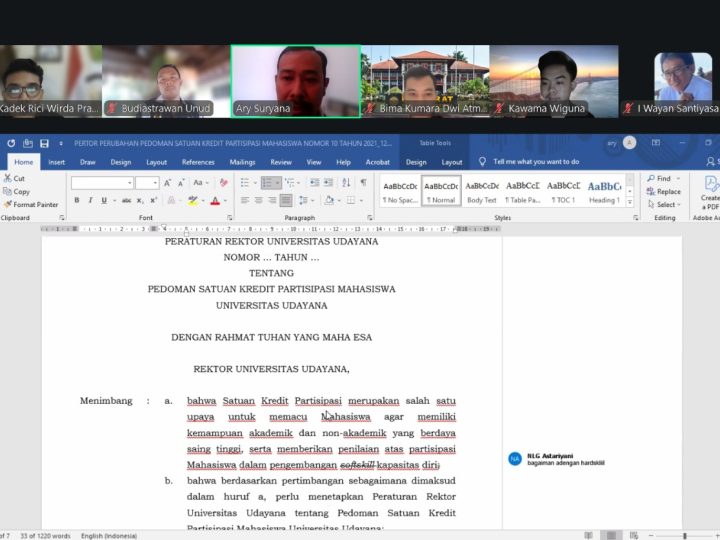
Task: Open Paragraph dialog launcher
Action: click(370, 218)
